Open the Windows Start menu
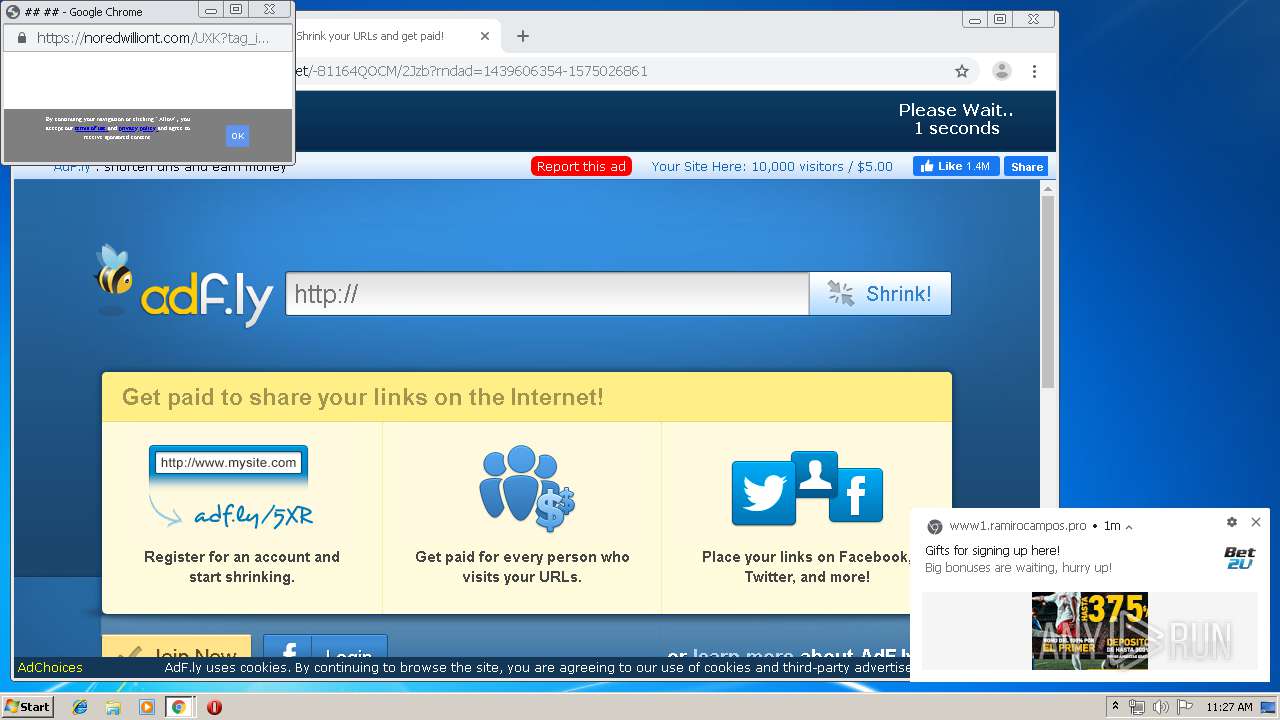1280x720 pixels. (x=28, y=706)
